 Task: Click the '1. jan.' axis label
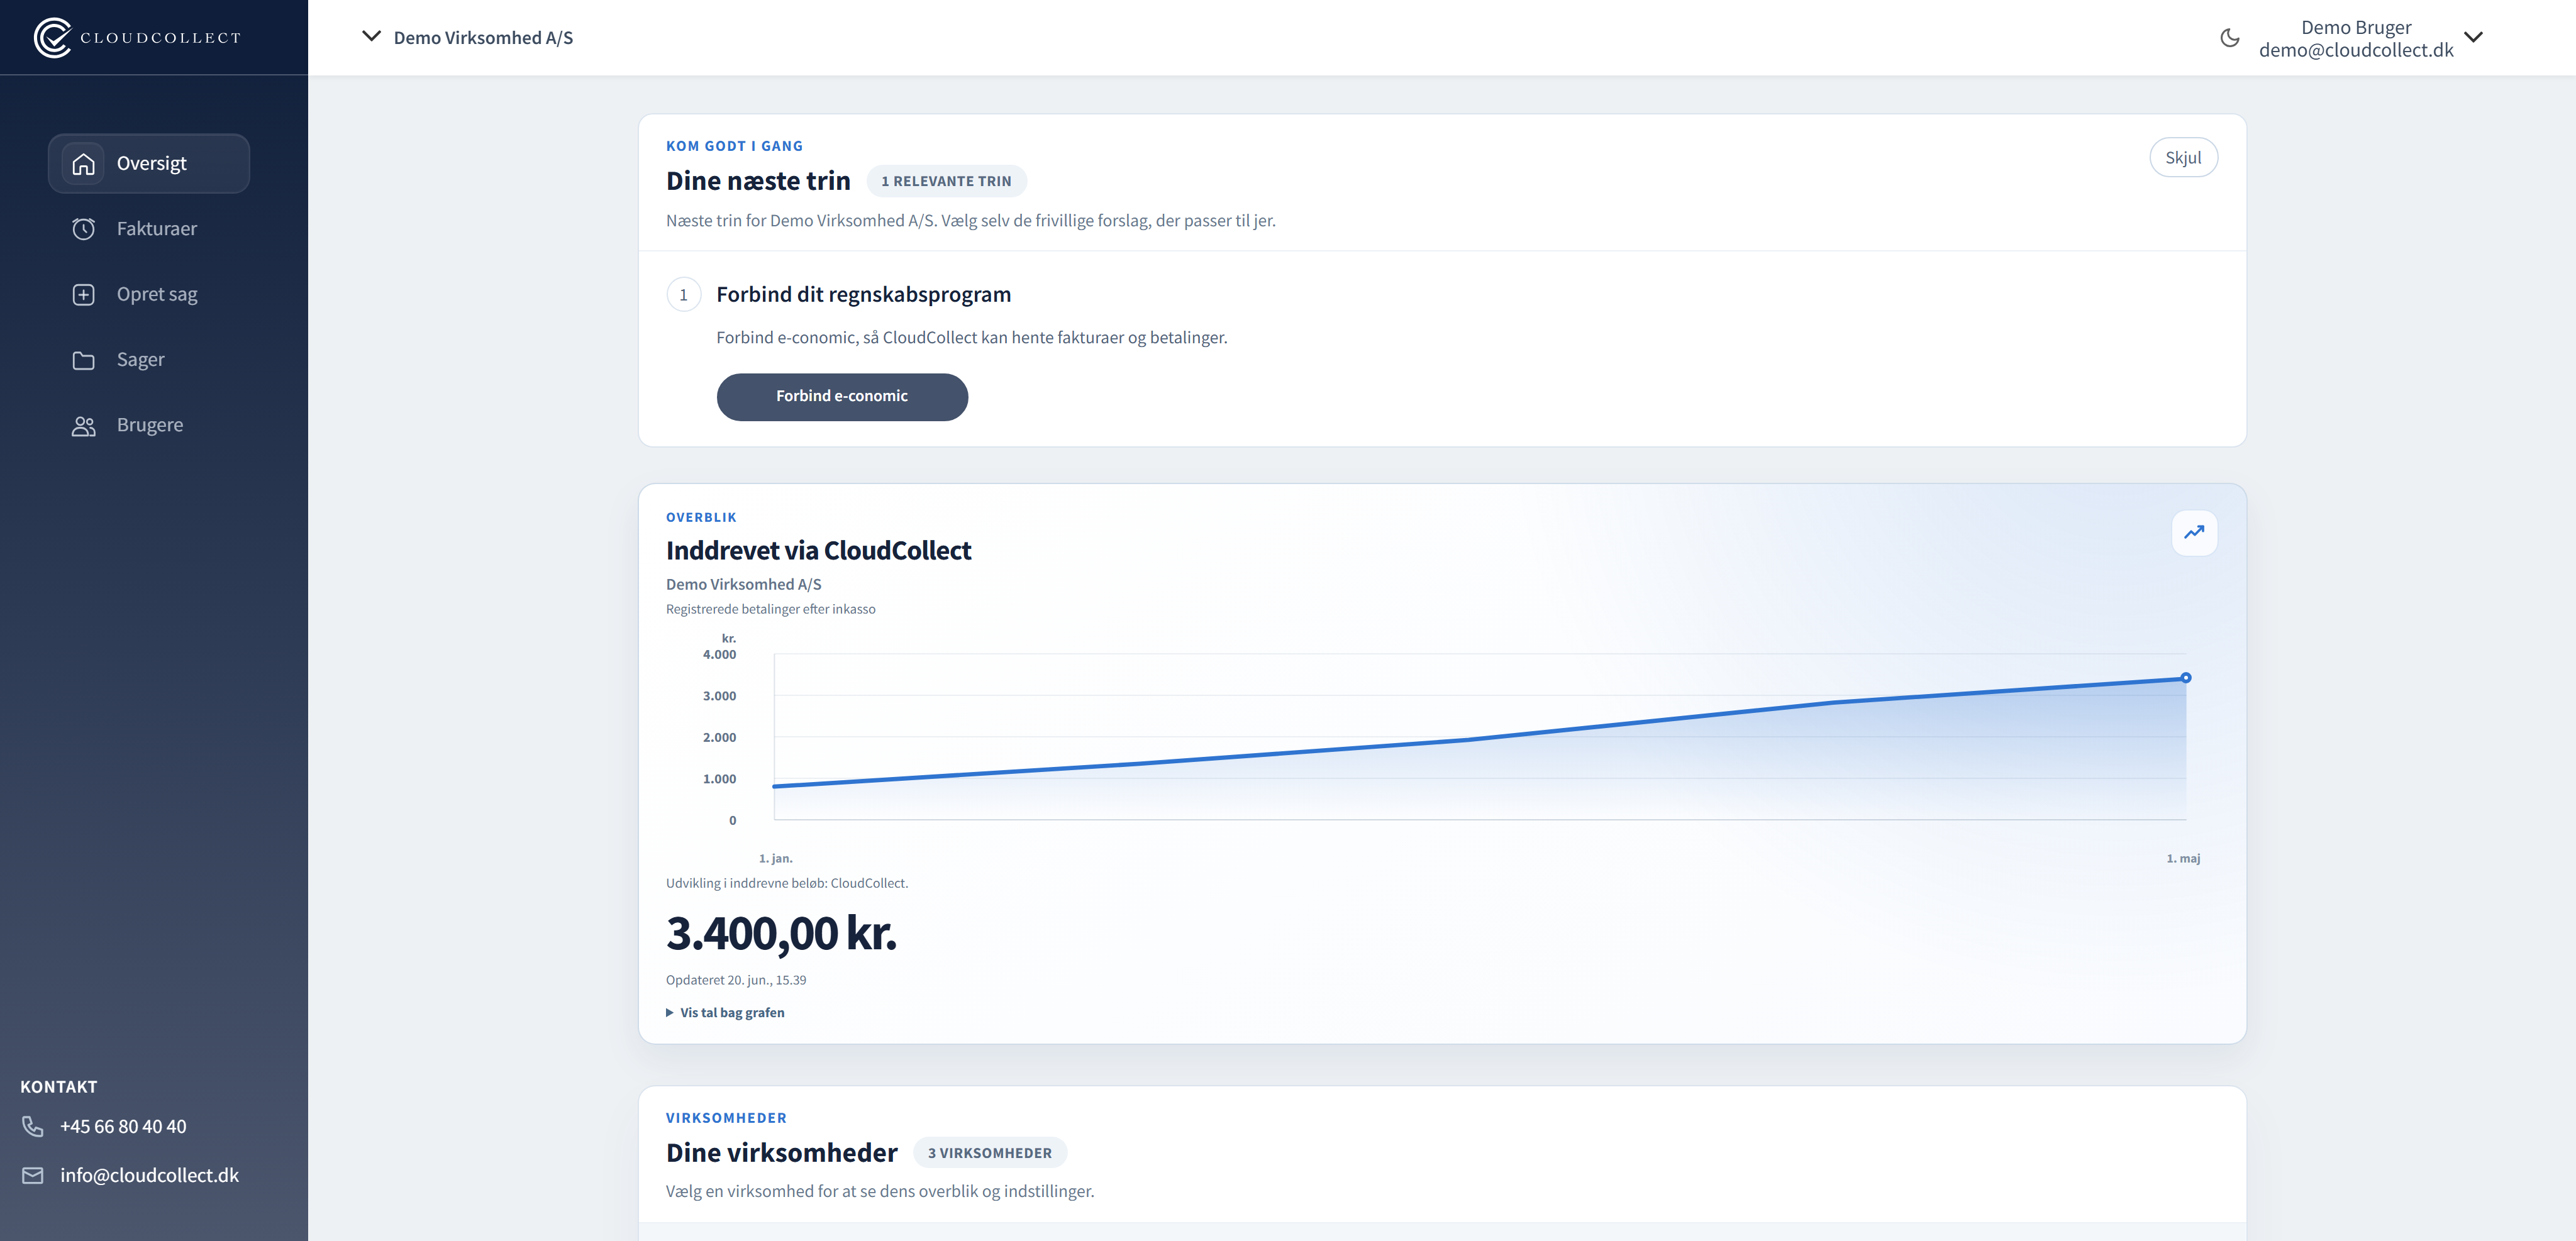775,859
